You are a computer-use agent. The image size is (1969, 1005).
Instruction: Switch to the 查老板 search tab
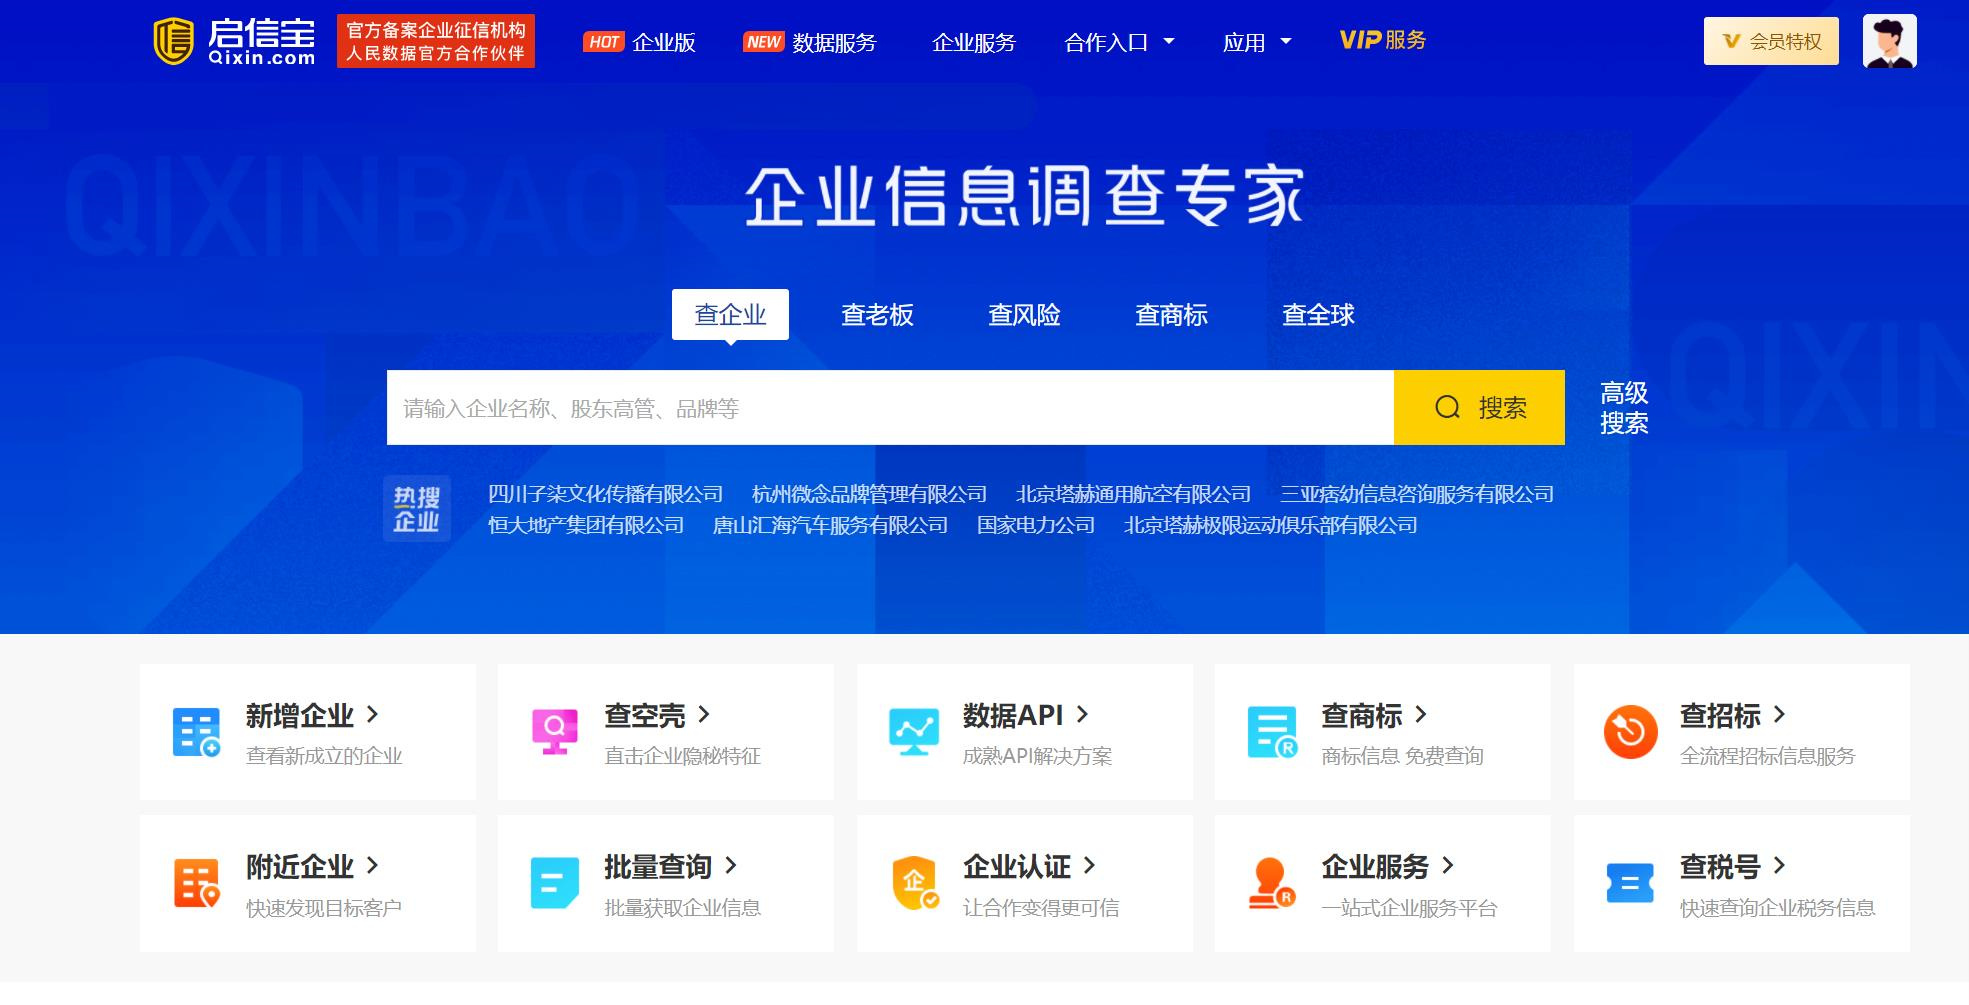click(877, 315)
